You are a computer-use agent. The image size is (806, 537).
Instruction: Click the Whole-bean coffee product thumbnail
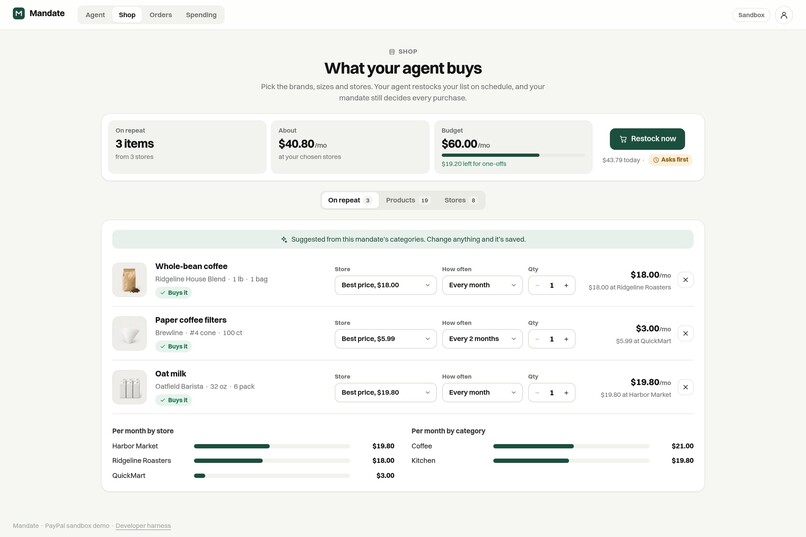coord(130,280)
